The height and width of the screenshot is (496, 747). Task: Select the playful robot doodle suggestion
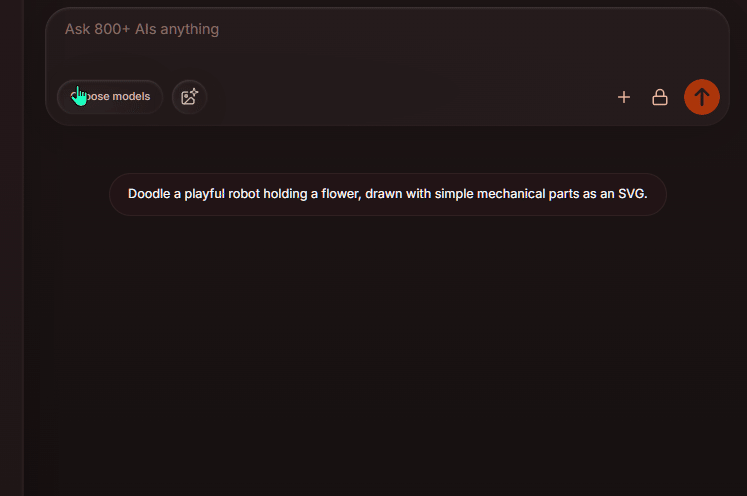(x=388, y=194)
